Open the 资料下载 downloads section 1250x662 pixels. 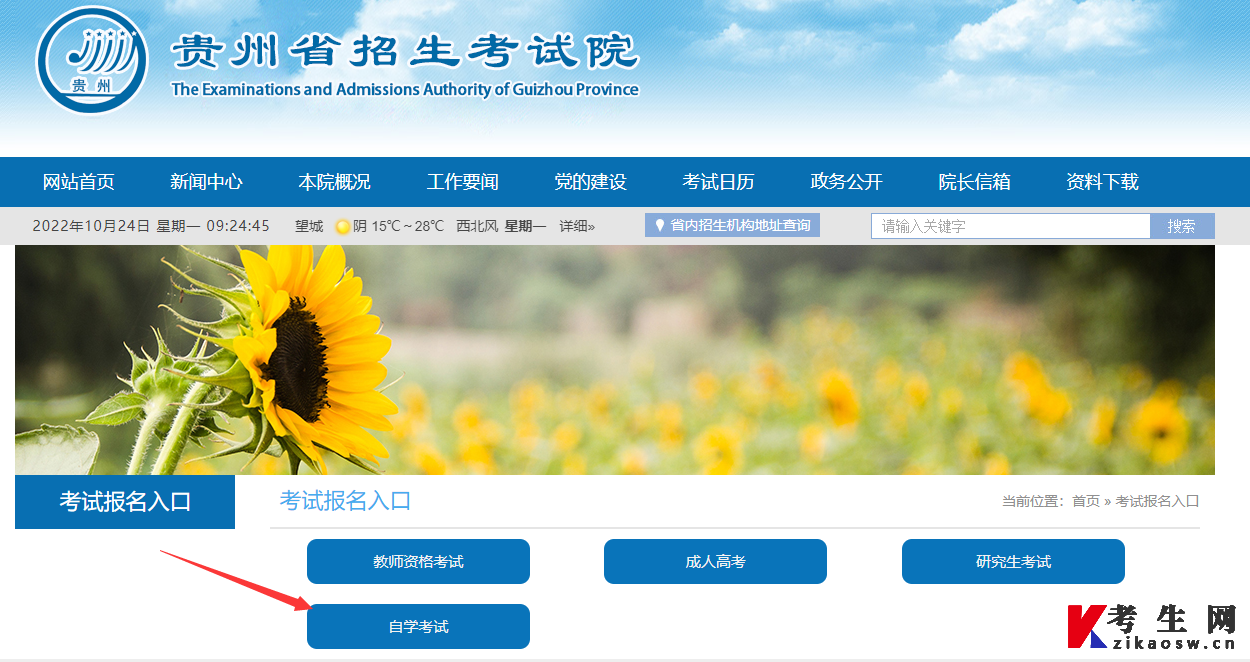[x=1102, y=181]
